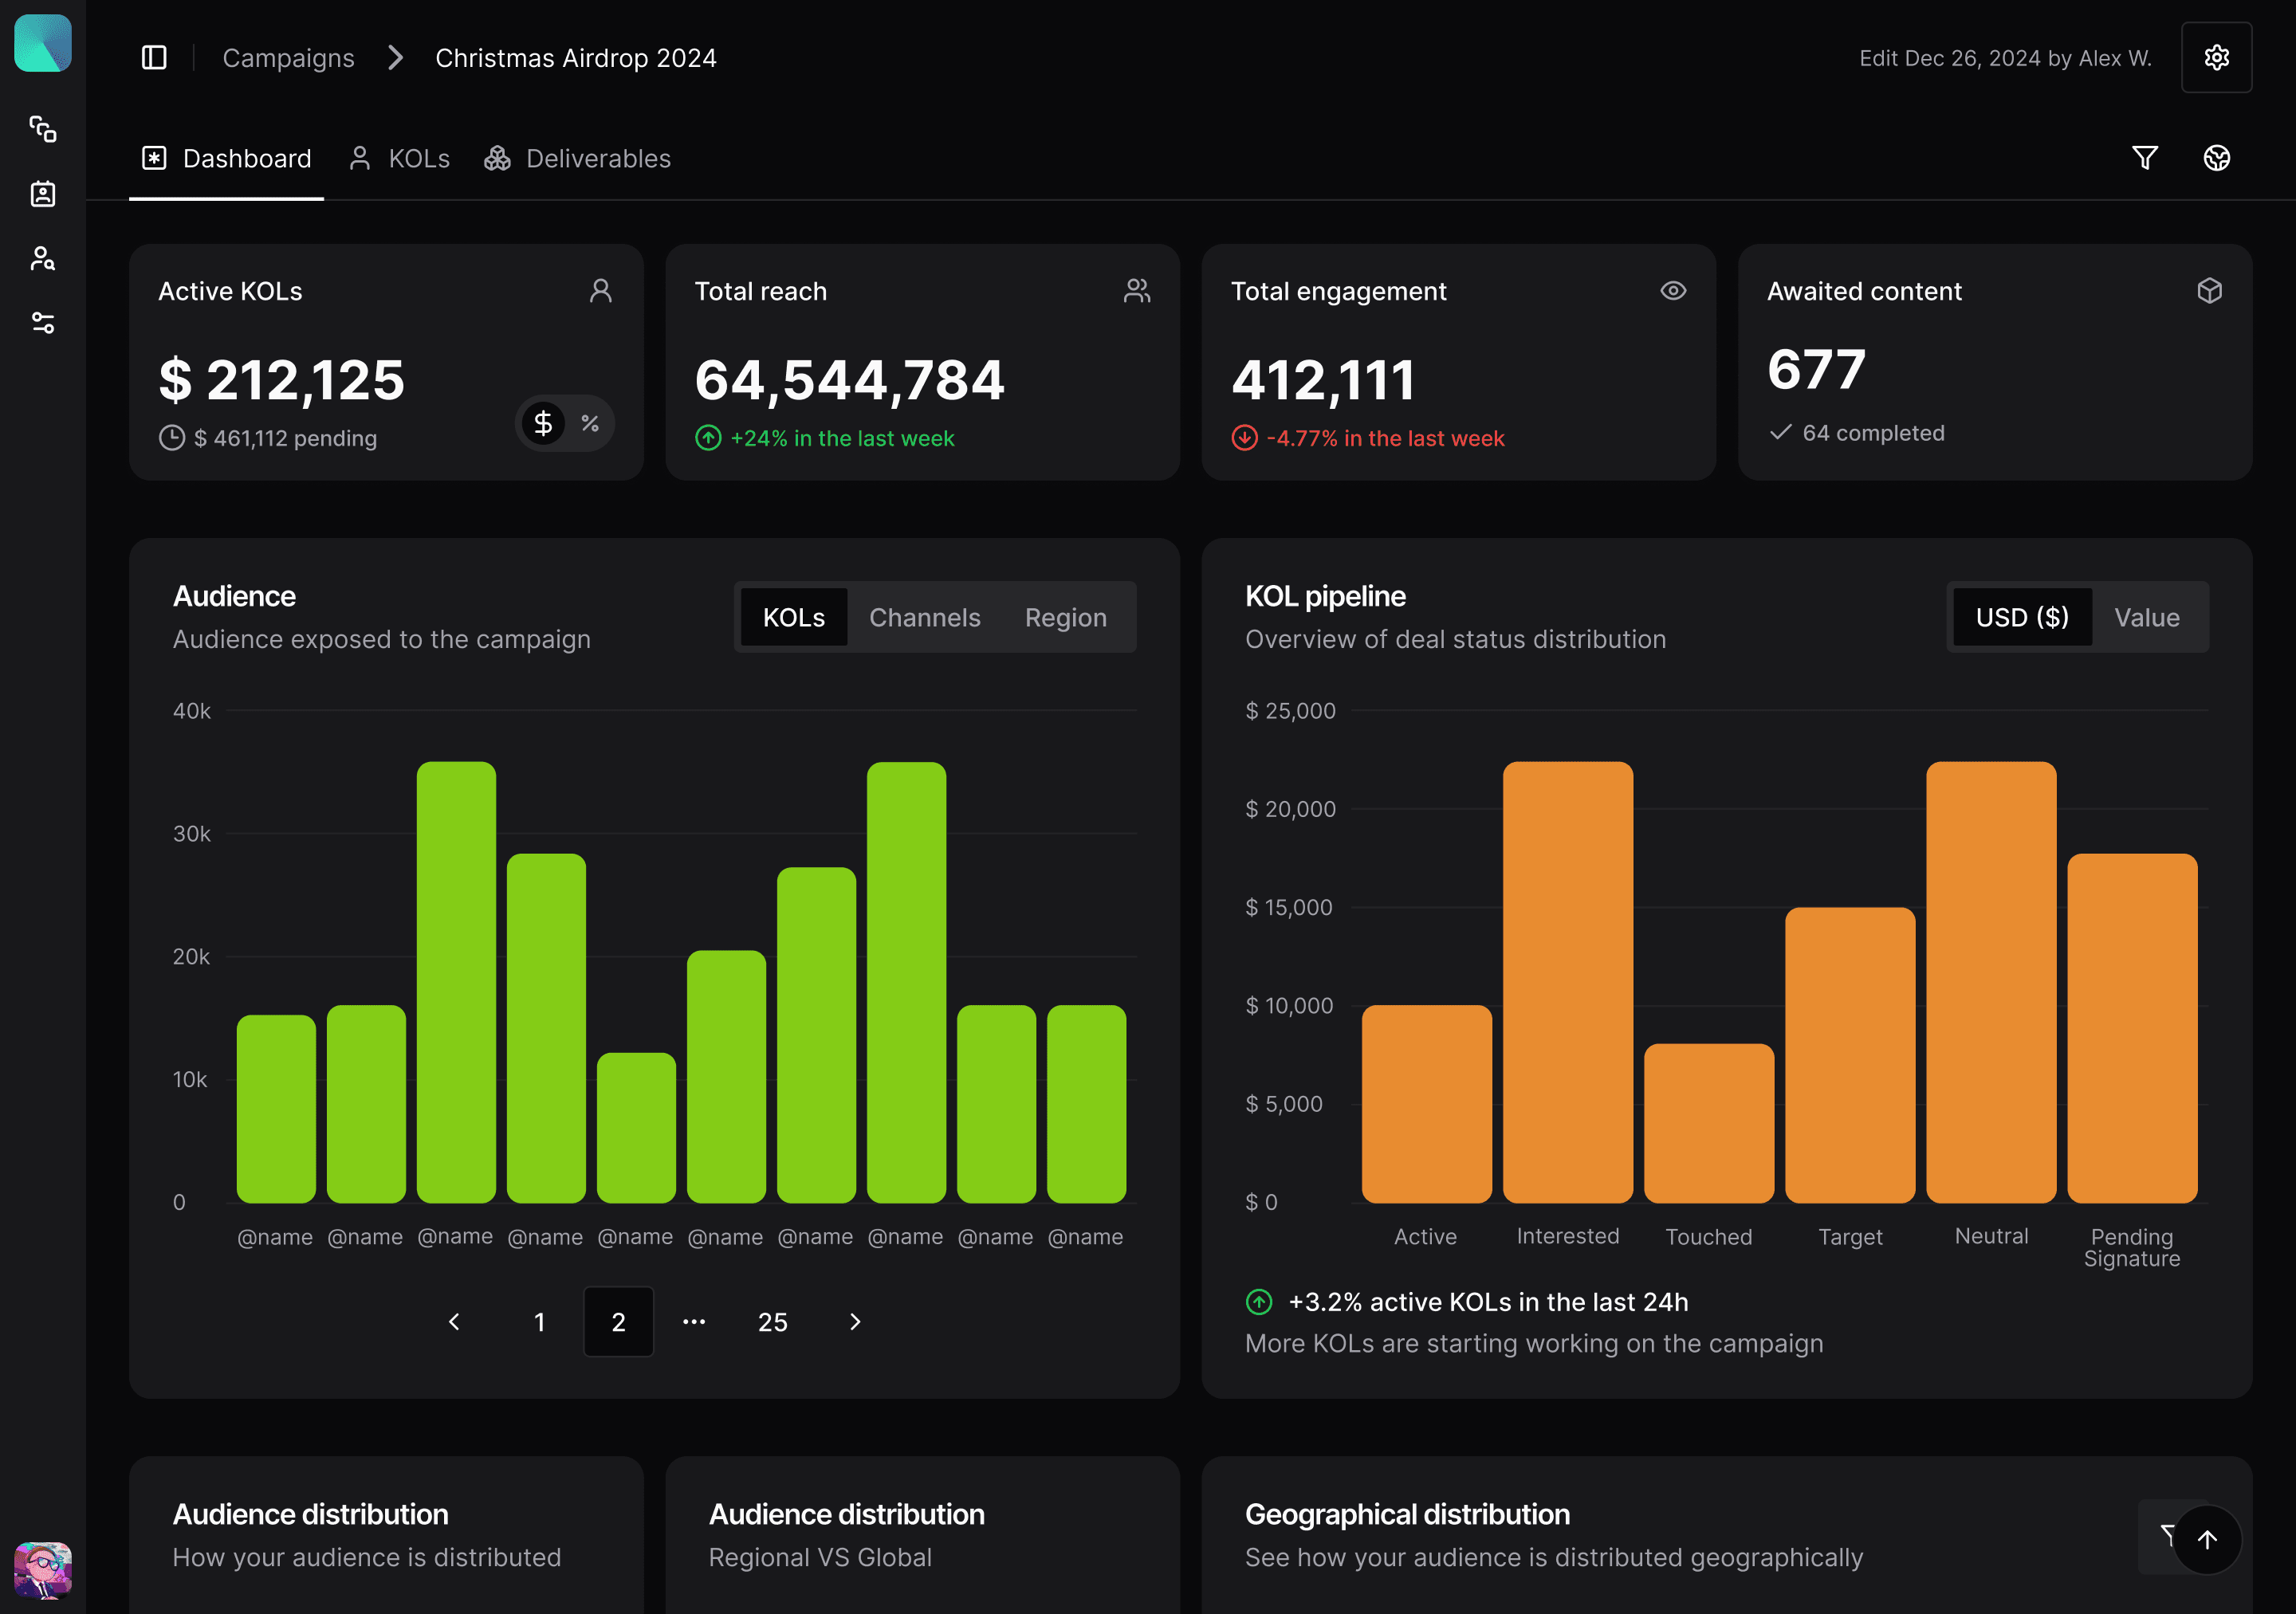Open the contacts badge icon in sidebar
This screenshot has height=1614, width=2296.
point(43,194)
